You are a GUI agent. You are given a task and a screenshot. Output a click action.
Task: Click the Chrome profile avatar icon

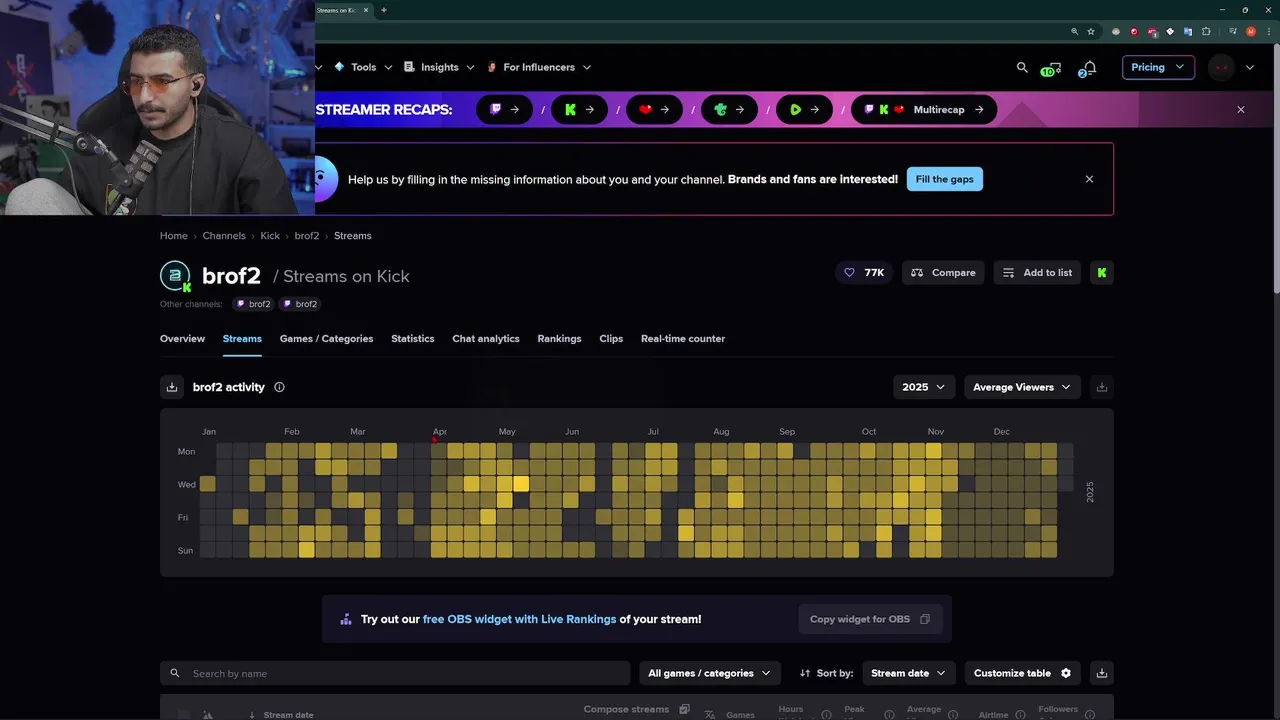pos(1251,31)
